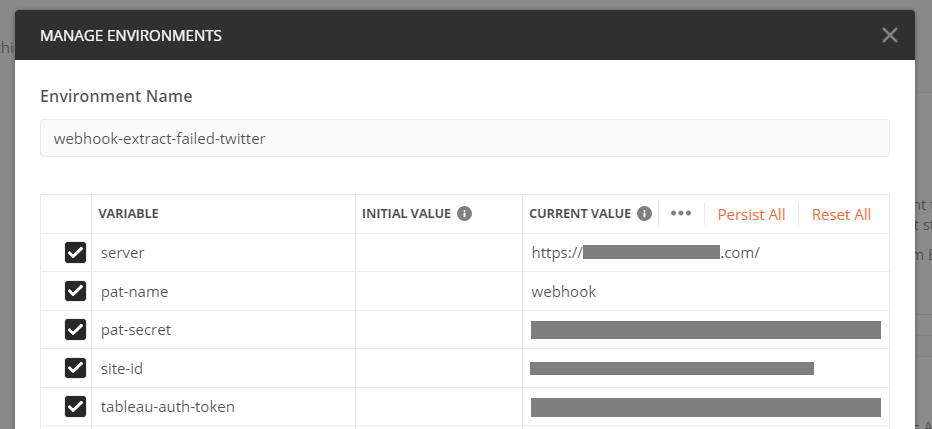Screen dimensions: 932x429
Task: Click the pat-secret current value cell
Action: click(705, 330)
